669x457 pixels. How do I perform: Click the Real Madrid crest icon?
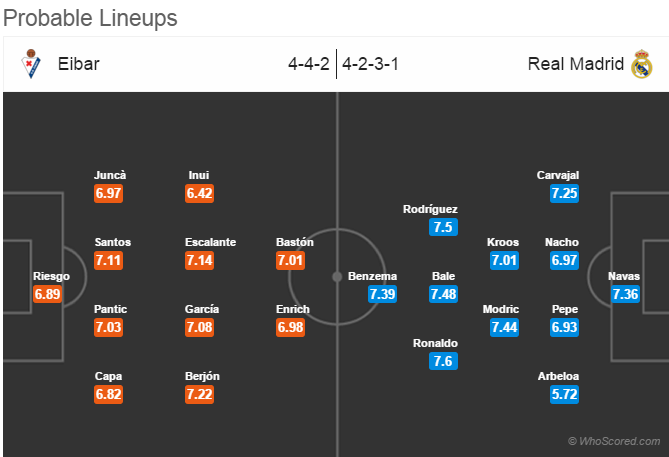click(642, 64)
